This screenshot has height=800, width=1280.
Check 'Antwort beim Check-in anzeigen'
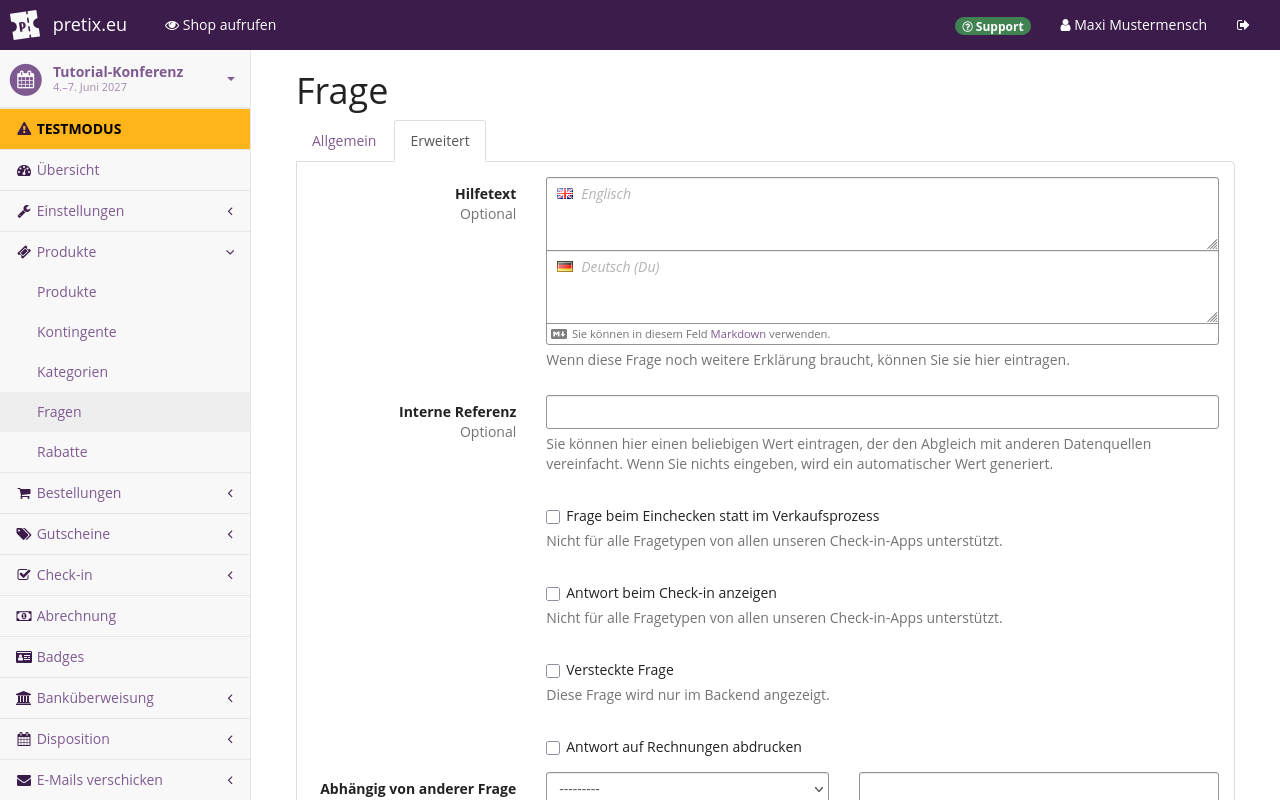tap(553, 594)
